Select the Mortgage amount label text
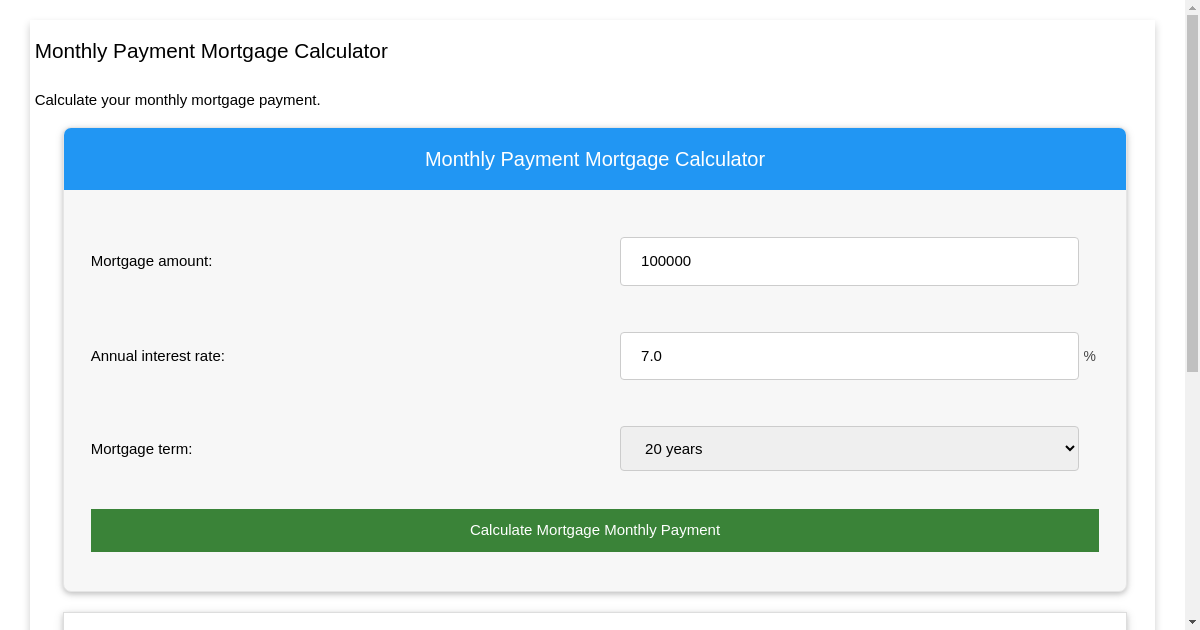1200x630 pixels. [151, 261]
